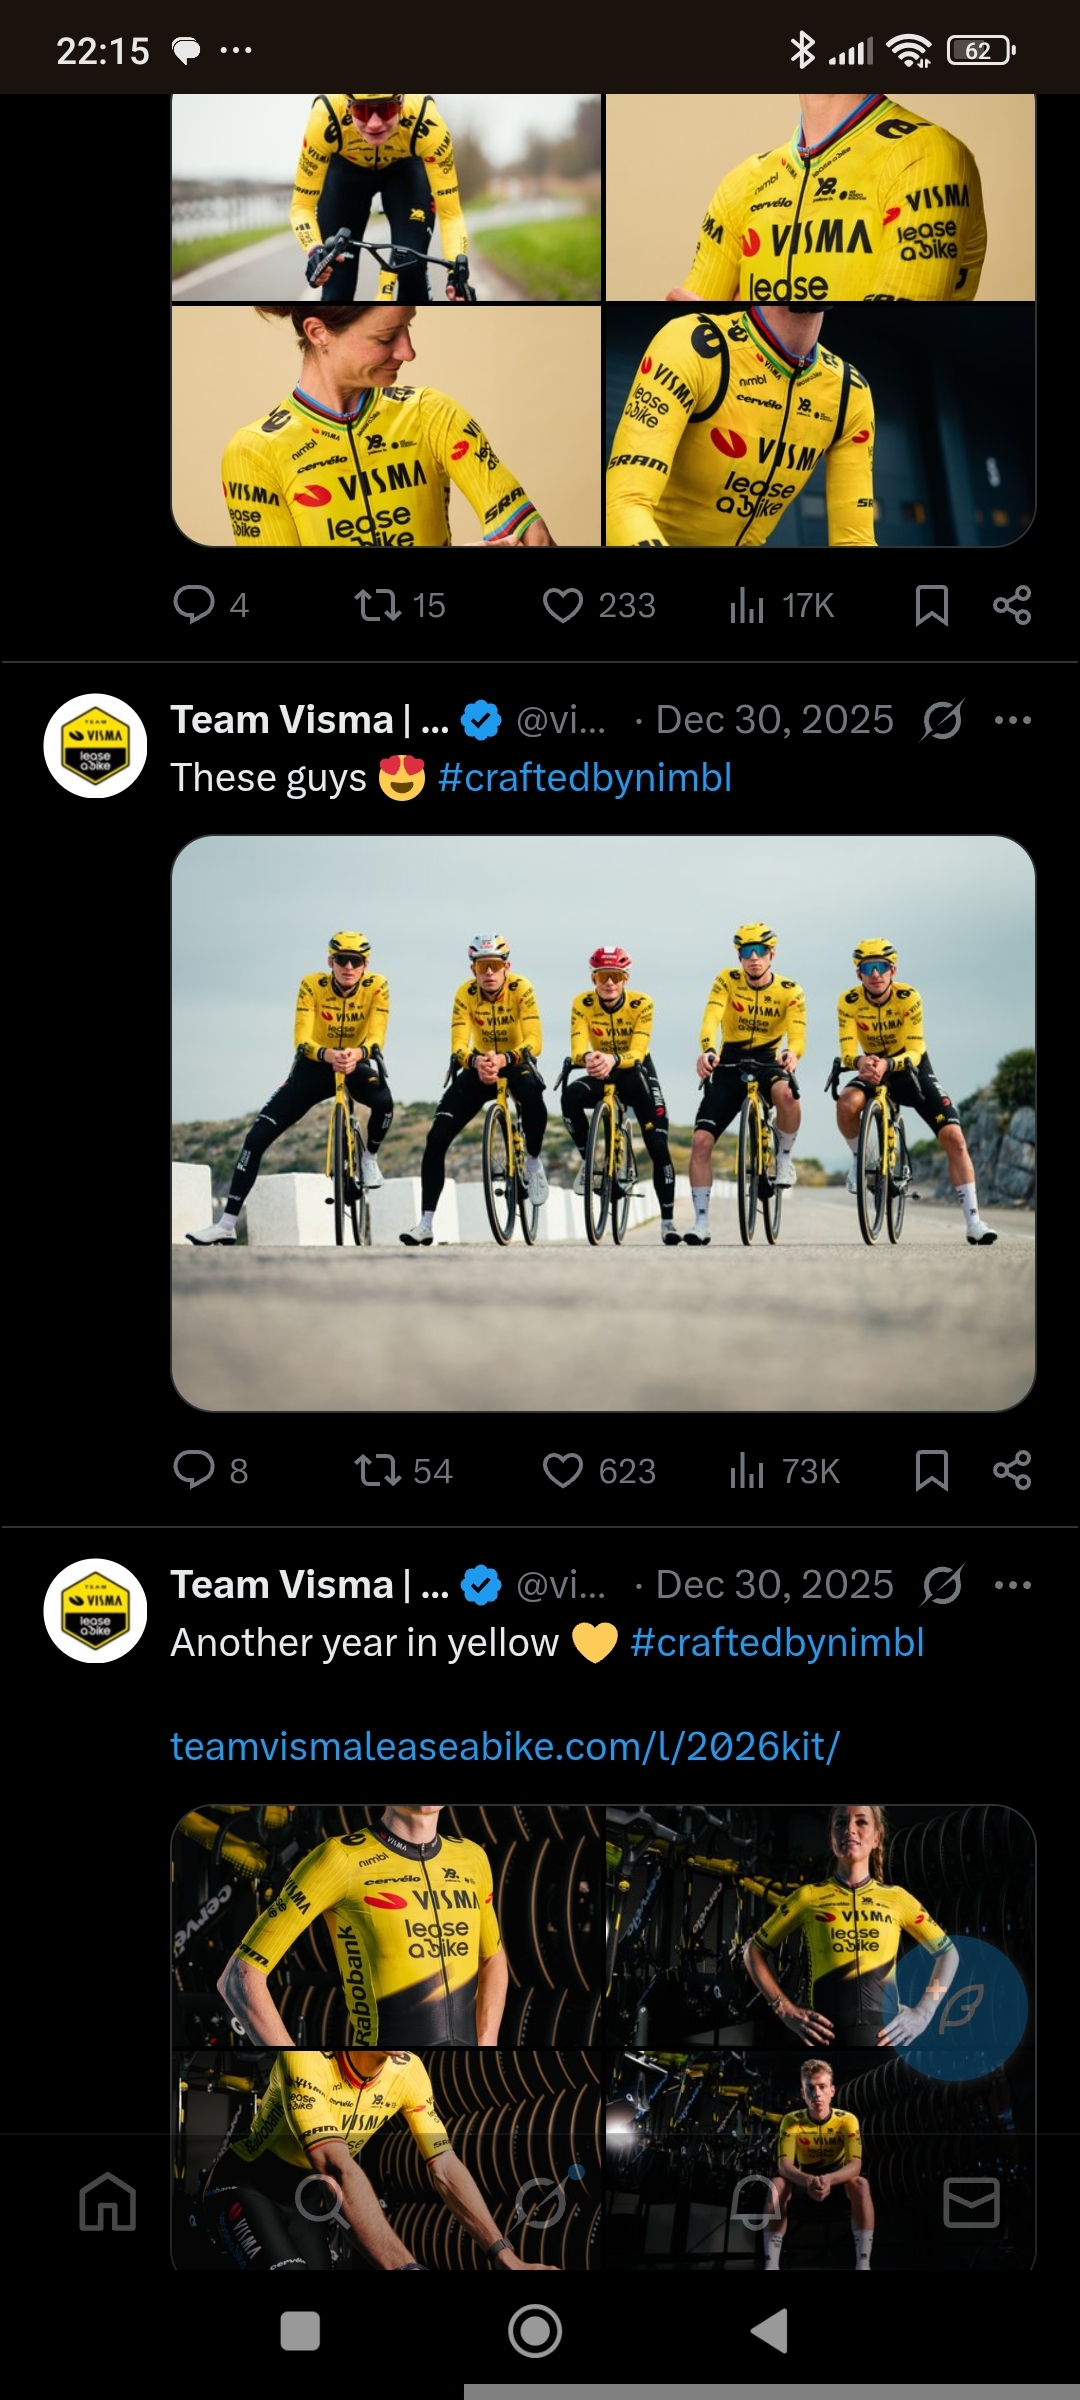Repost the "These guys" tweet
1080x2400 pixels.
(x=378, y=1471)
